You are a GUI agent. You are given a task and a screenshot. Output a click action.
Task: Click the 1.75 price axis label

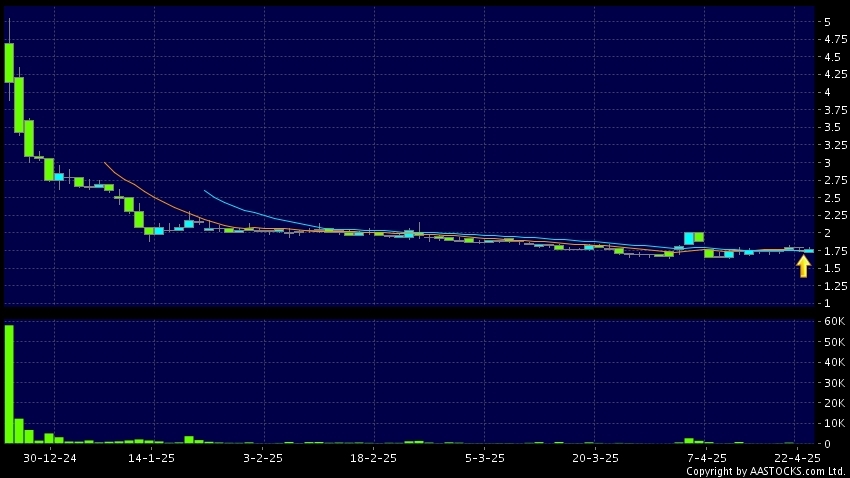[x=835, y=251]
